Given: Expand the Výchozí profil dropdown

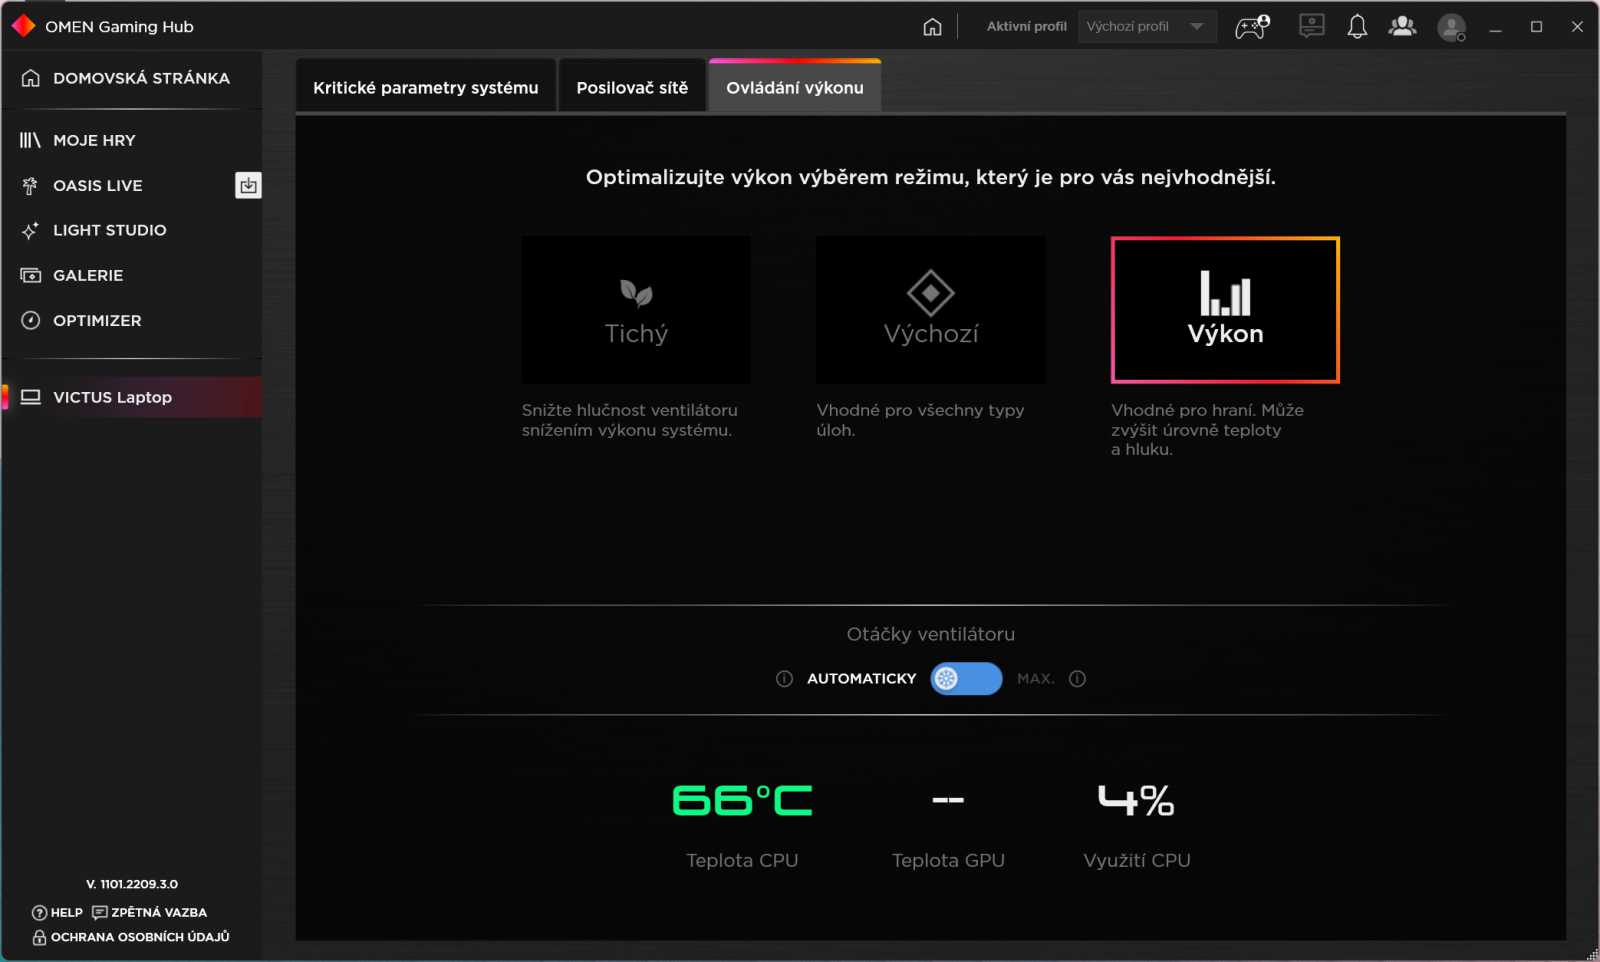Looking at the screenshot, I should (1147, 27).
